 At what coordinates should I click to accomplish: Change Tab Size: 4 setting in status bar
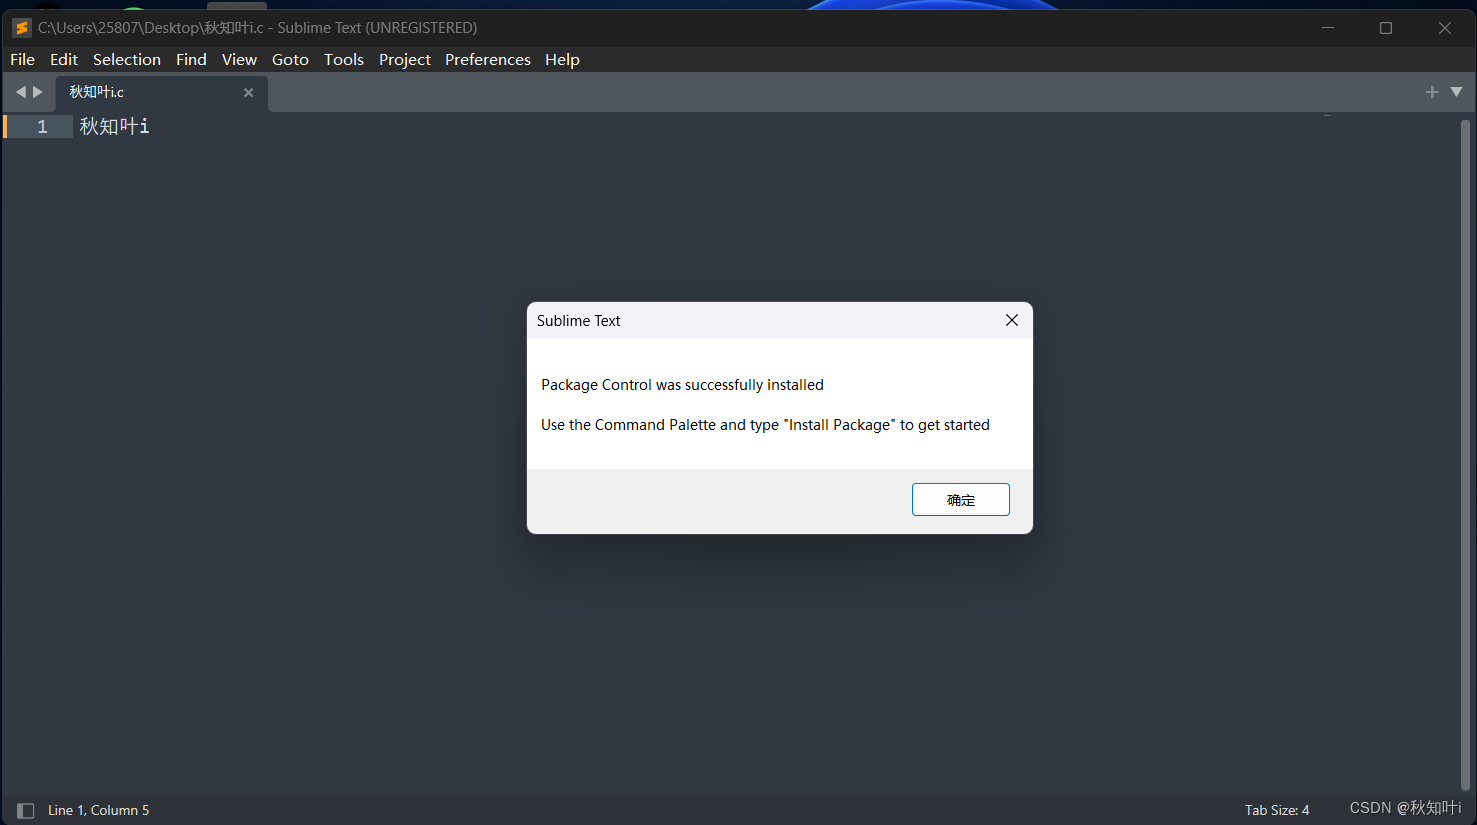pos(1277,811)
